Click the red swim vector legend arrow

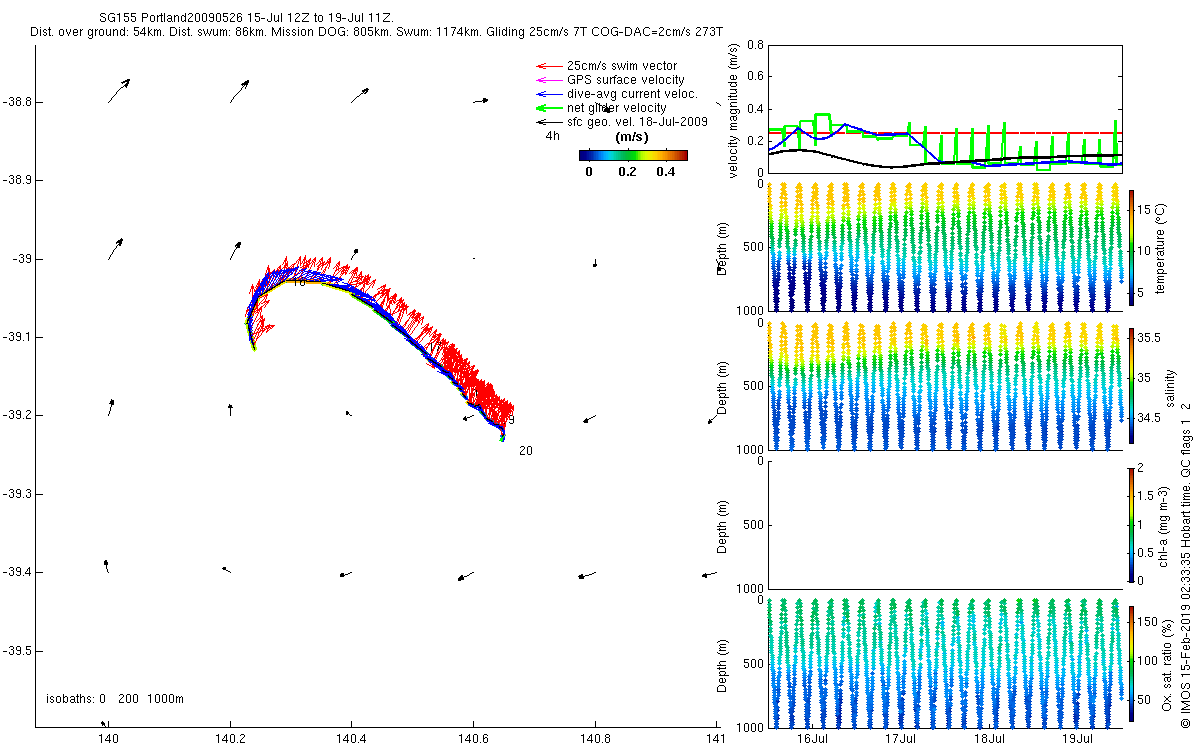pyautogui.click(x=548, y=66)
